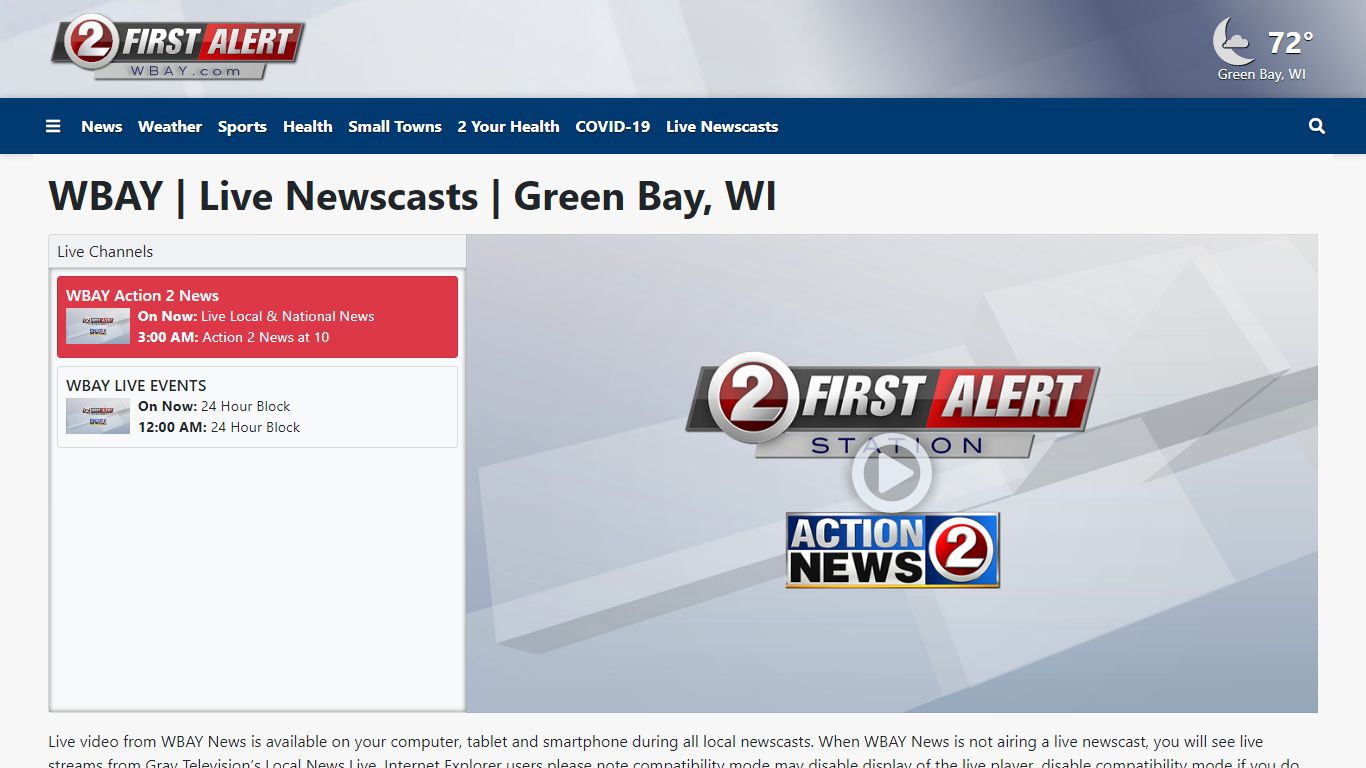
Task: Click '3:00 AM: Action 2 News at 10'
Action: (x=233, y=337)
